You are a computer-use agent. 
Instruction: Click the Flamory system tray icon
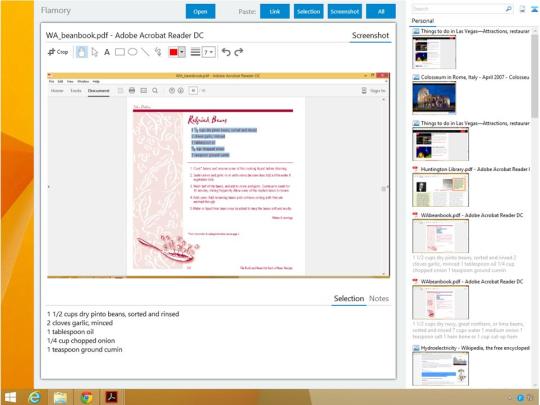[520, 398]
